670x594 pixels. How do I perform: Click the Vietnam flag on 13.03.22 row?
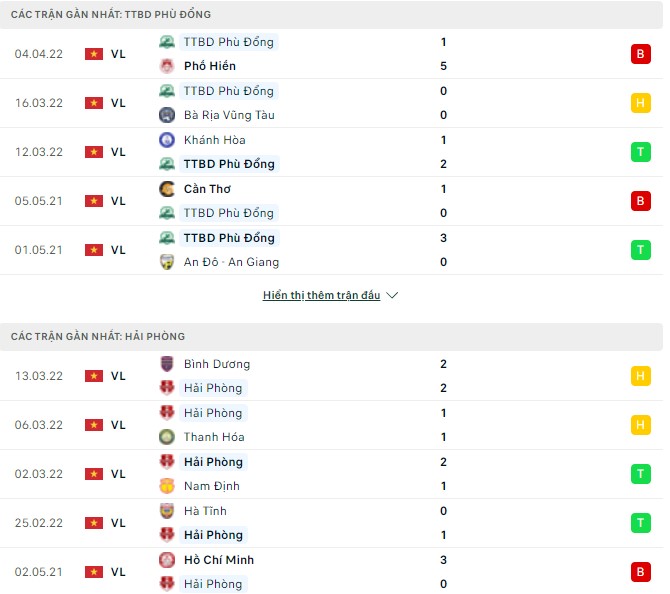pos(94,376)
